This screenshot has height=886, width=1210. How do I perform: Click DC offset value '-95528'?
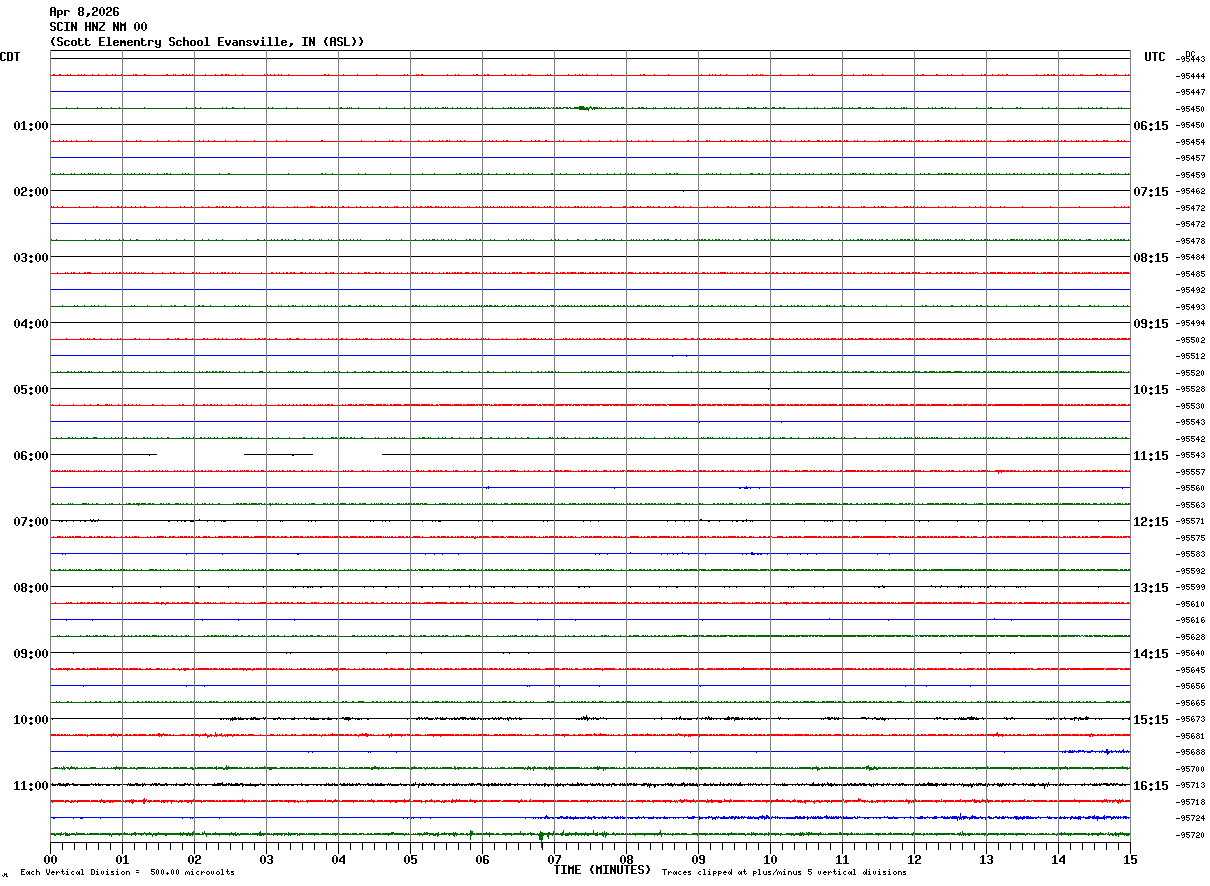point(1191,389)
